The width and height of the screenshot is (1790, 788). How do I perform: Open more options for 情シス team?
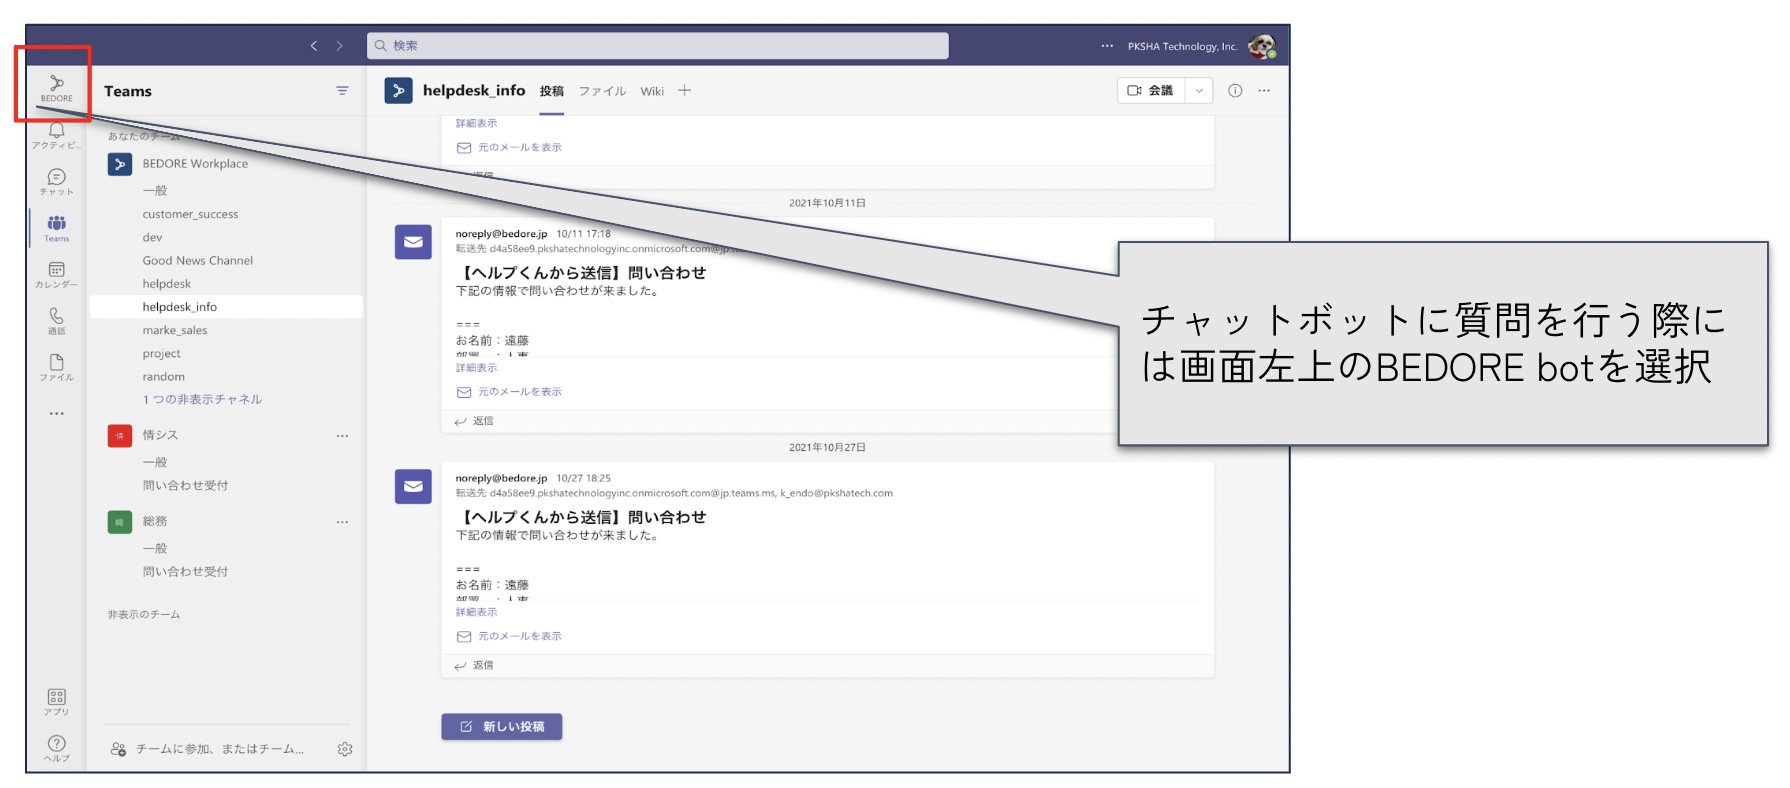342,436
